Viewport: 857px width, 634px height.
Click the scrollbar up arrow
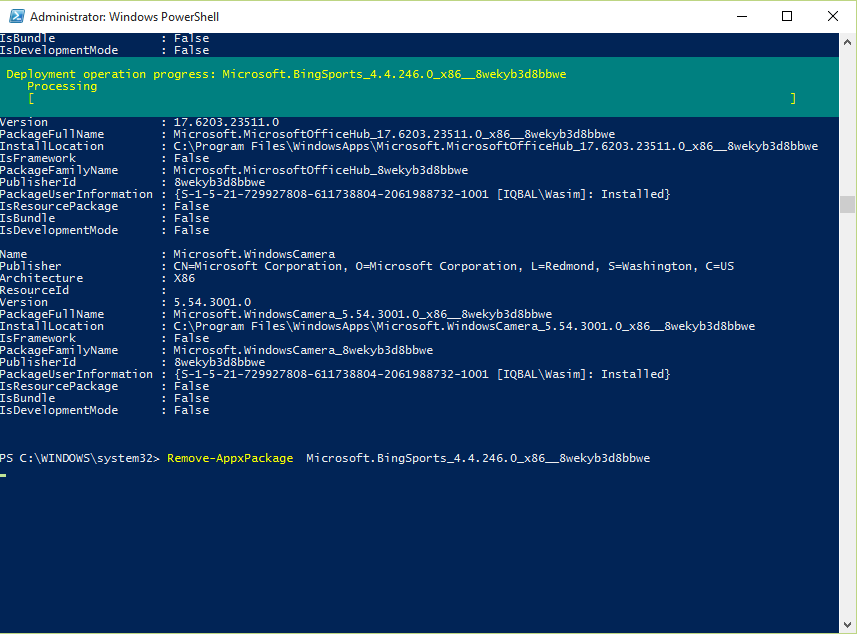(x=847, y=42)
